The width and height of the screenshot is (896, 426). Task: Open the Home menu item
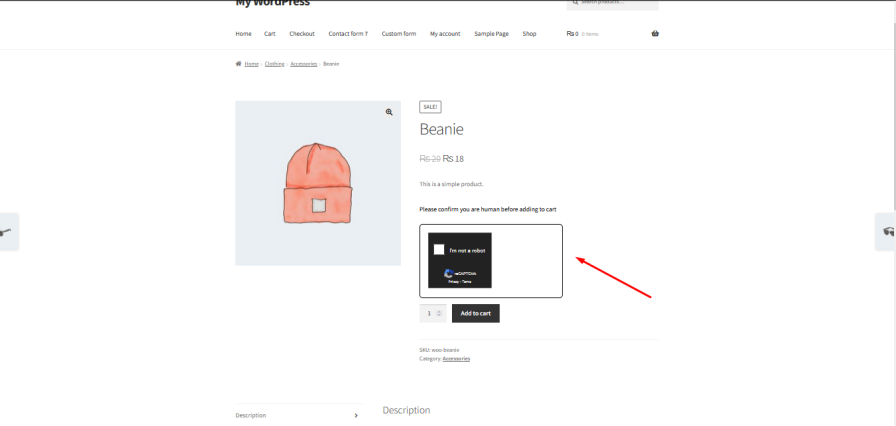click(243, 34)
